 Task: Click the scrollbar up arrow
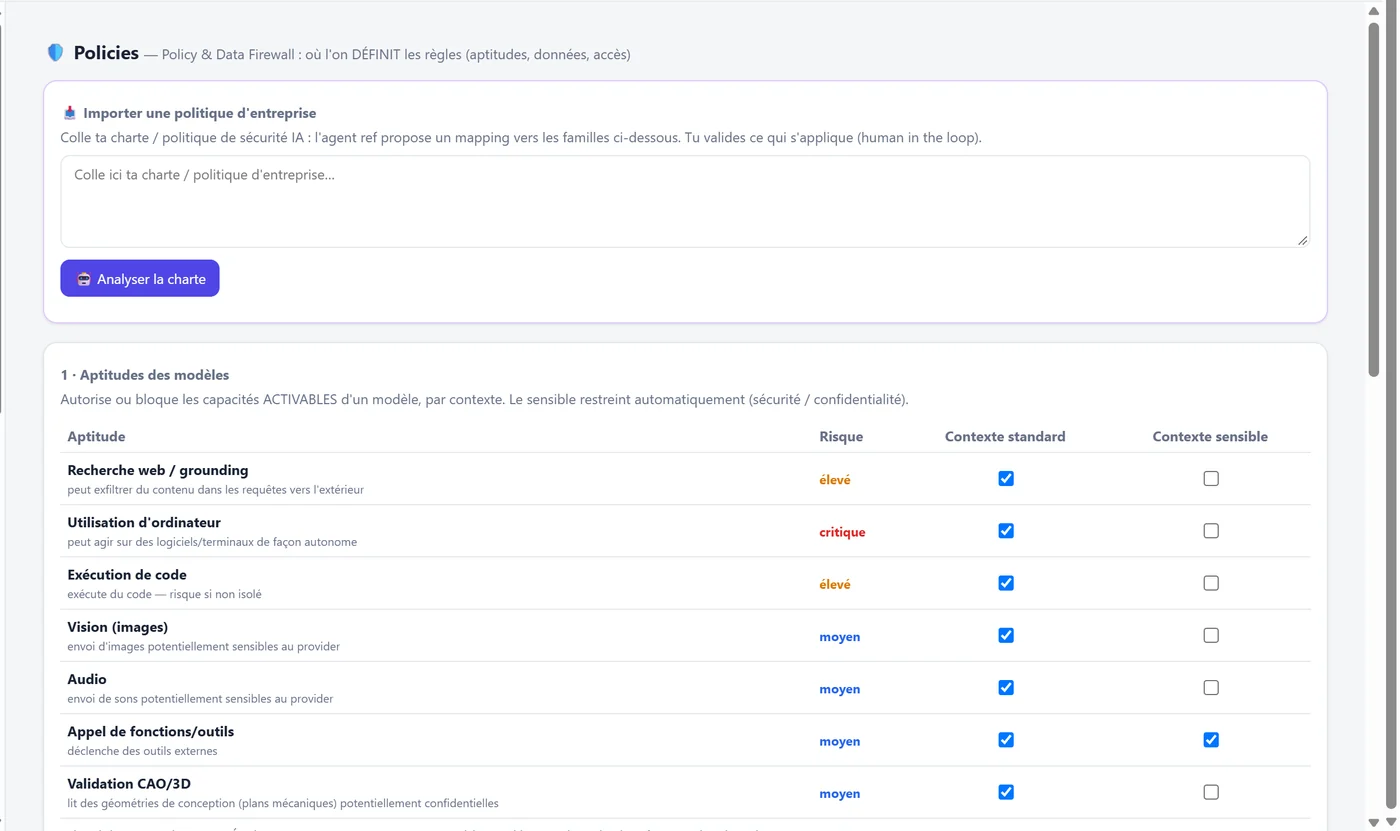[x=1374, y=10]
